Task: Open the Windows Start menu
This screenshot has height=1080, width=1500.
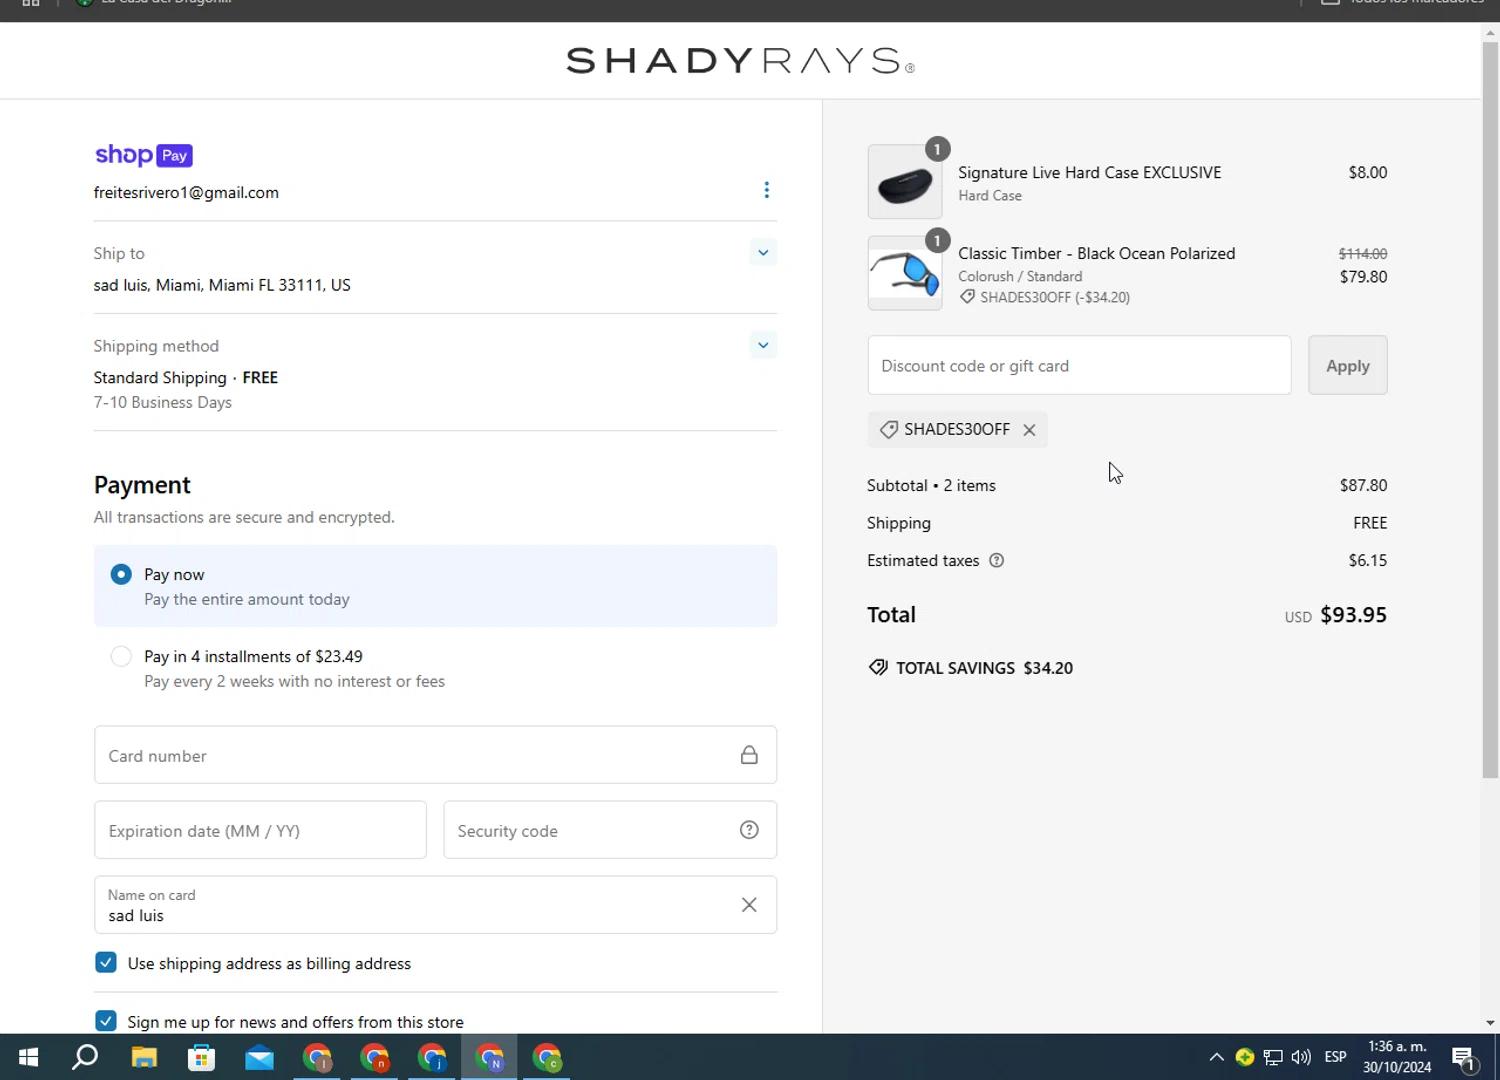Action: coord(28,1057)
